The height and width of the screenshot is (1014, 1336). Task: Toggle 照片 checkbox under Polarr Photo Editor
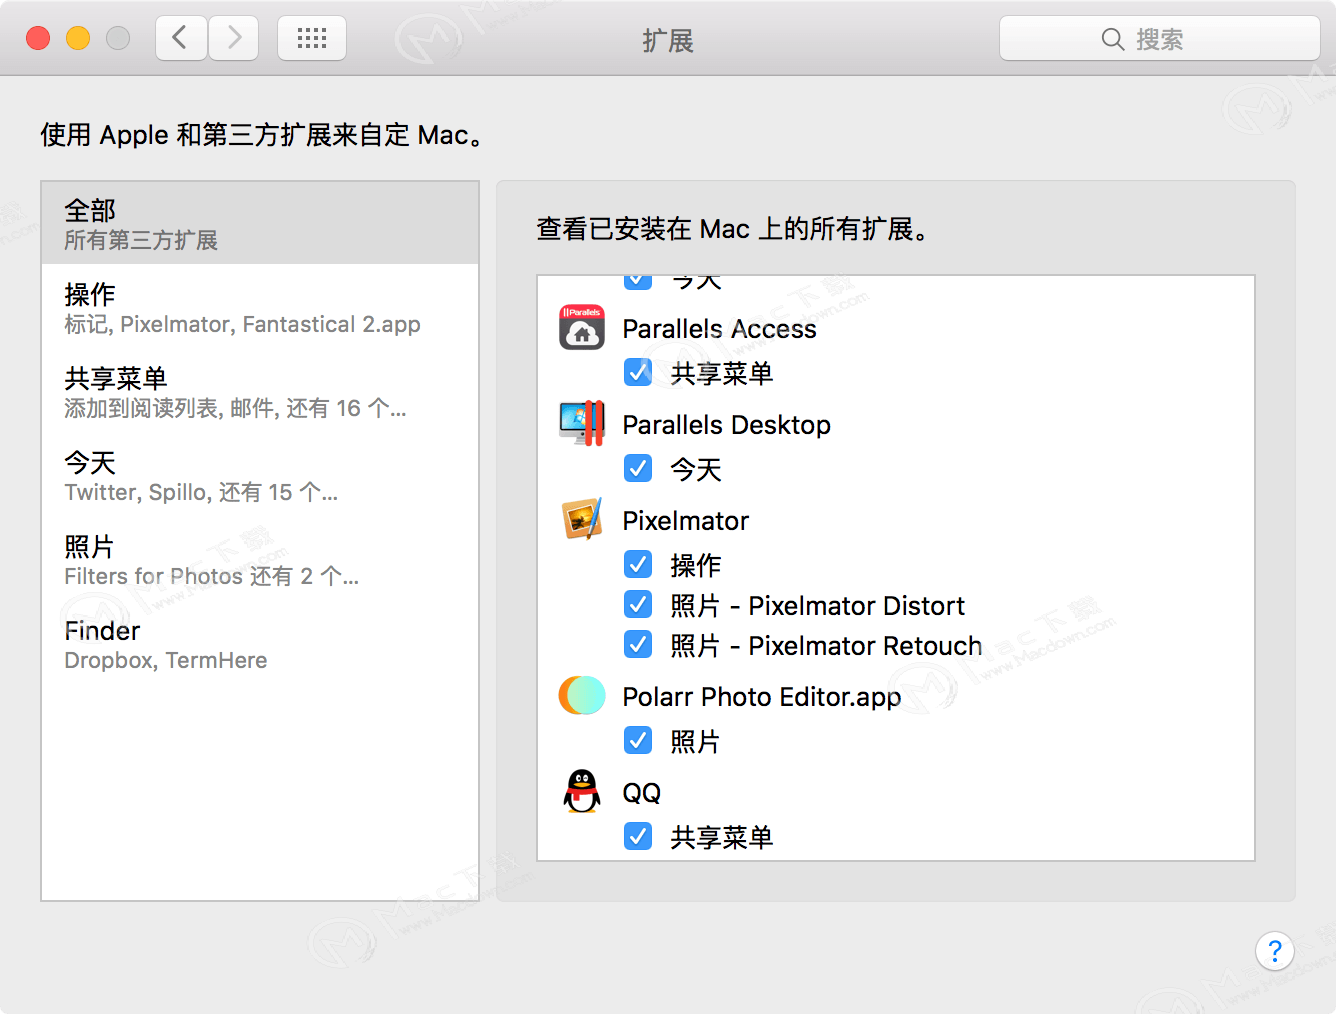click(638, 740)
